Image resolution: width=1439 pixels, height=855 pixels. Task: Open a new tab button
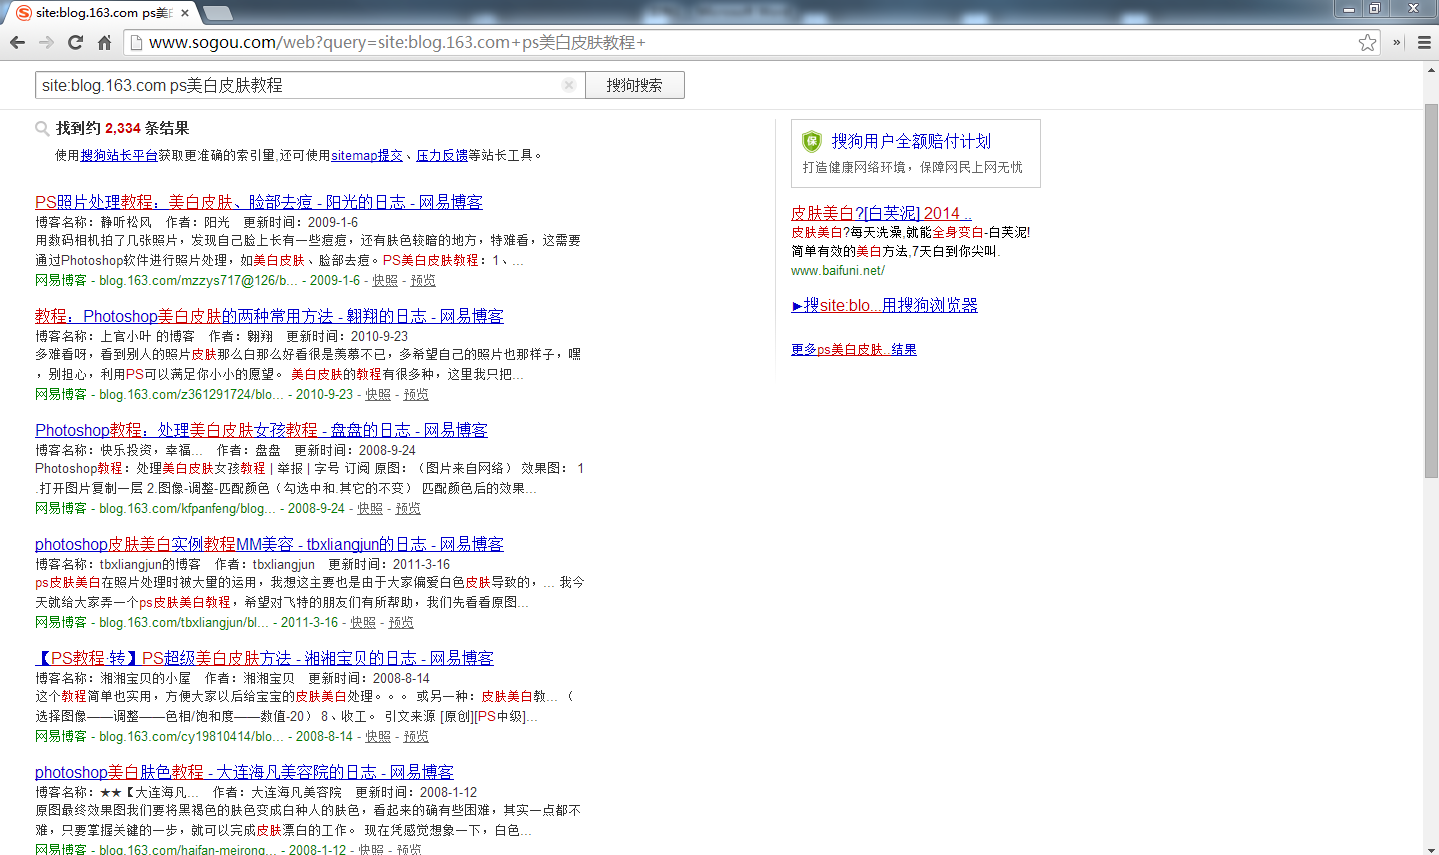click(x=217, y=13)
